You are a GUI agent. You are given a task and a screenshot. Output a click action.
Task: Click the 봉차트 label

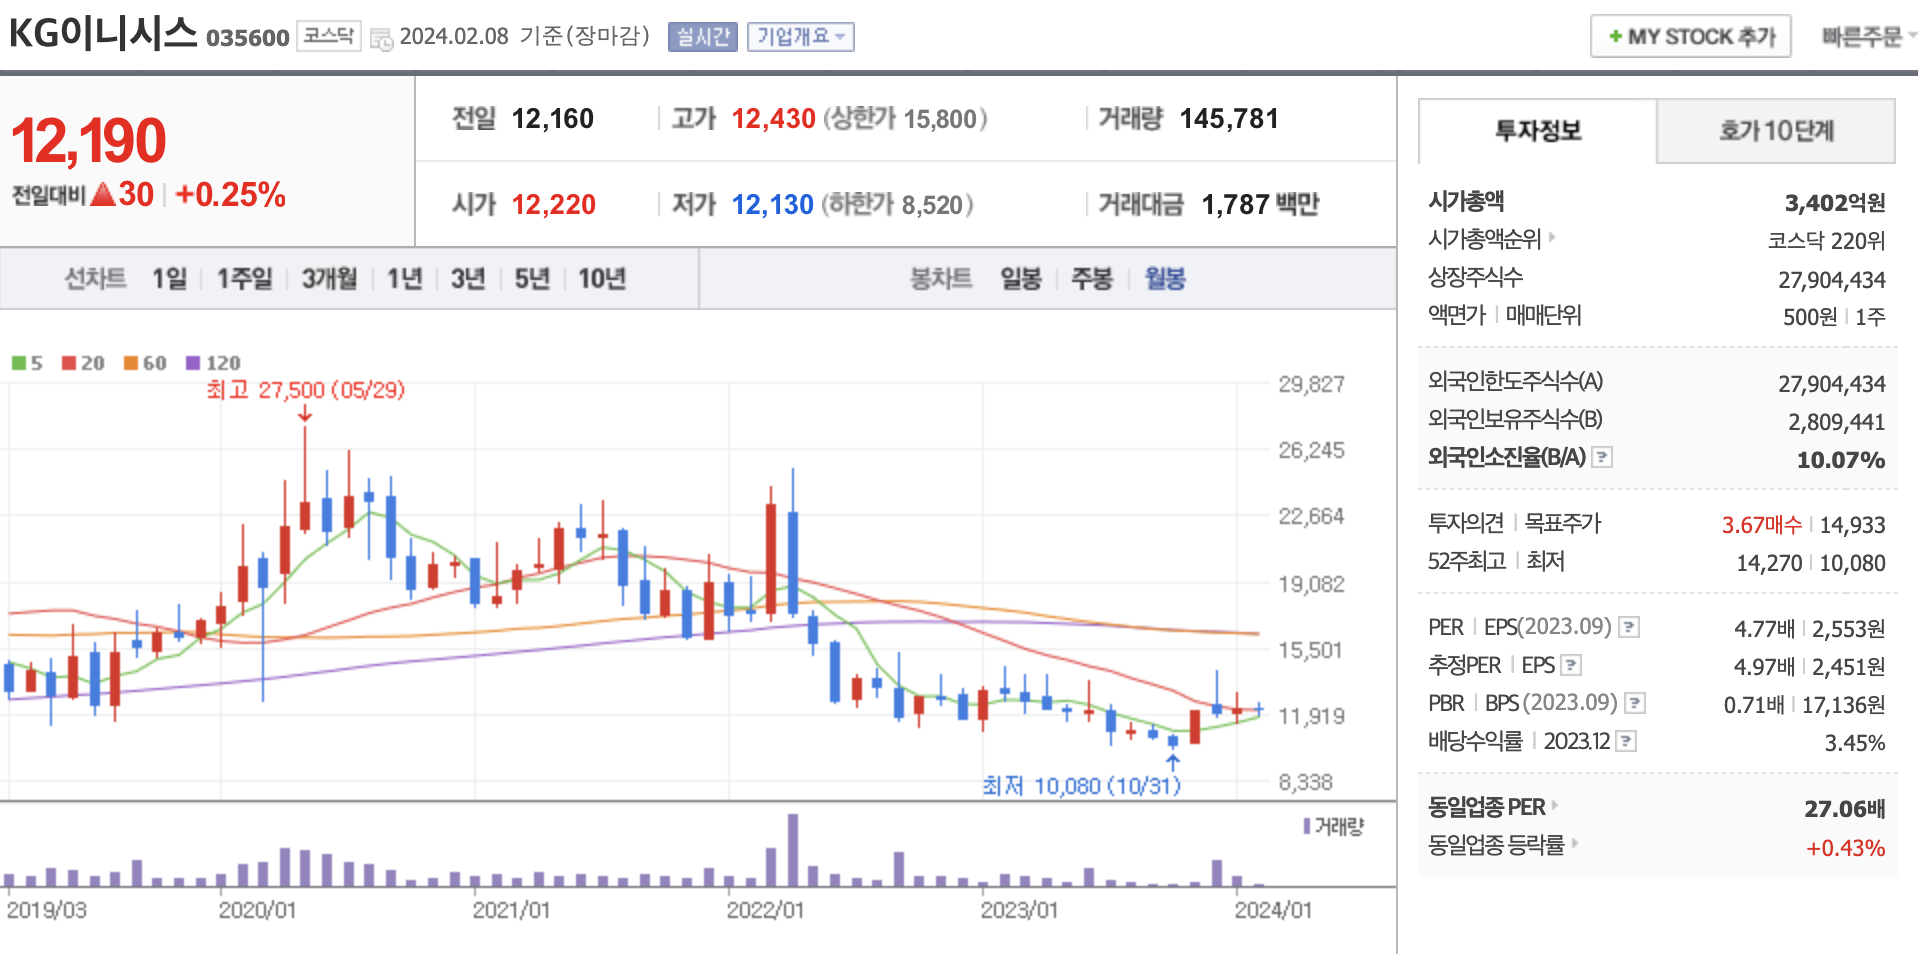click(940, 278)
